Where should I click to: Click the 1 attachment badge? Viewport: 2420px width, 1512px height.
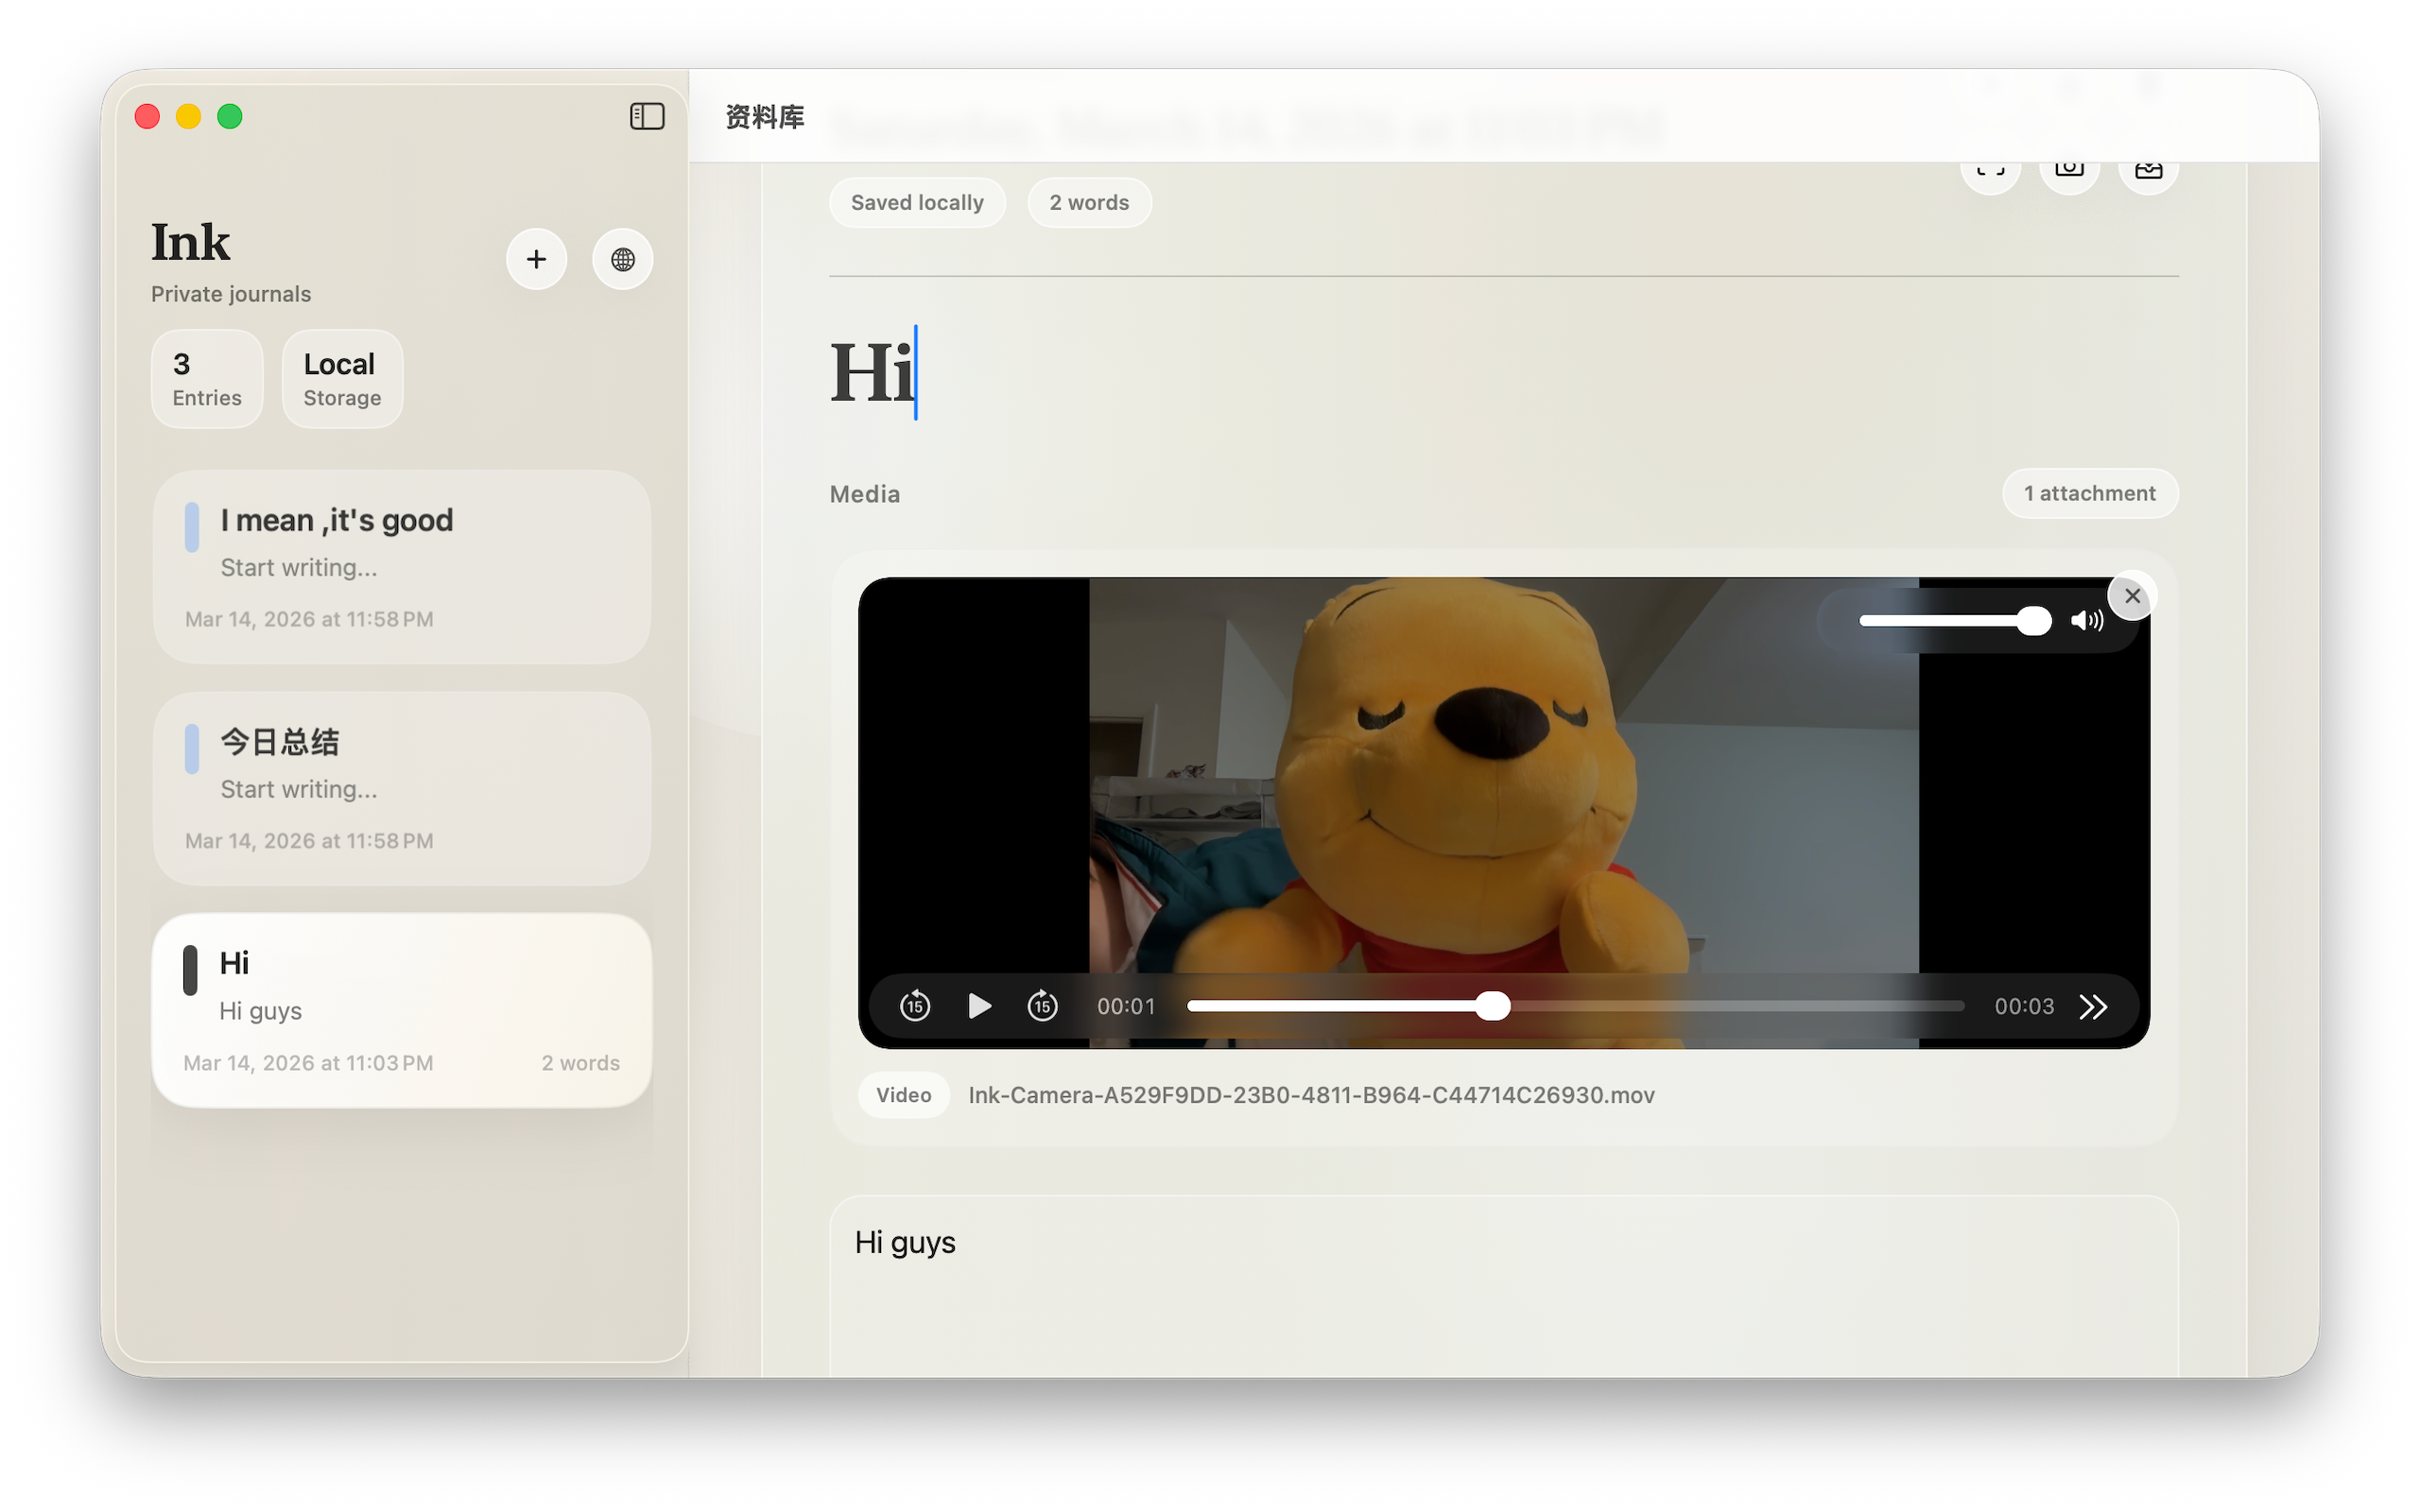2090,493
